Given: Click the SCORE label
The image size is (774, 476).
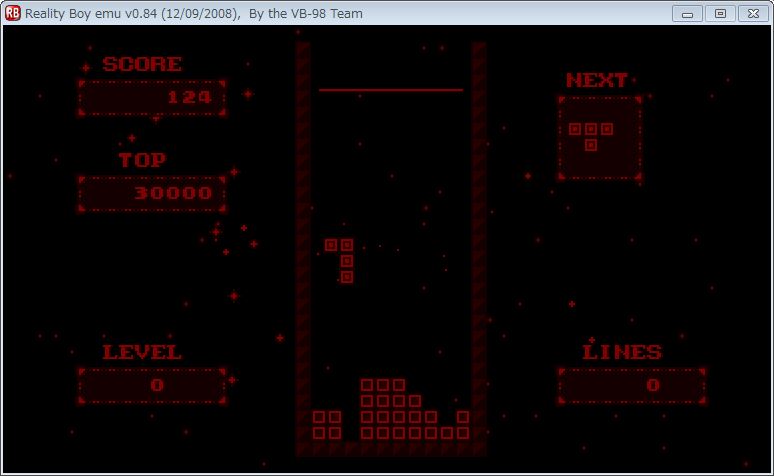Looking at the screenshot, I should [x=142, y=64].
